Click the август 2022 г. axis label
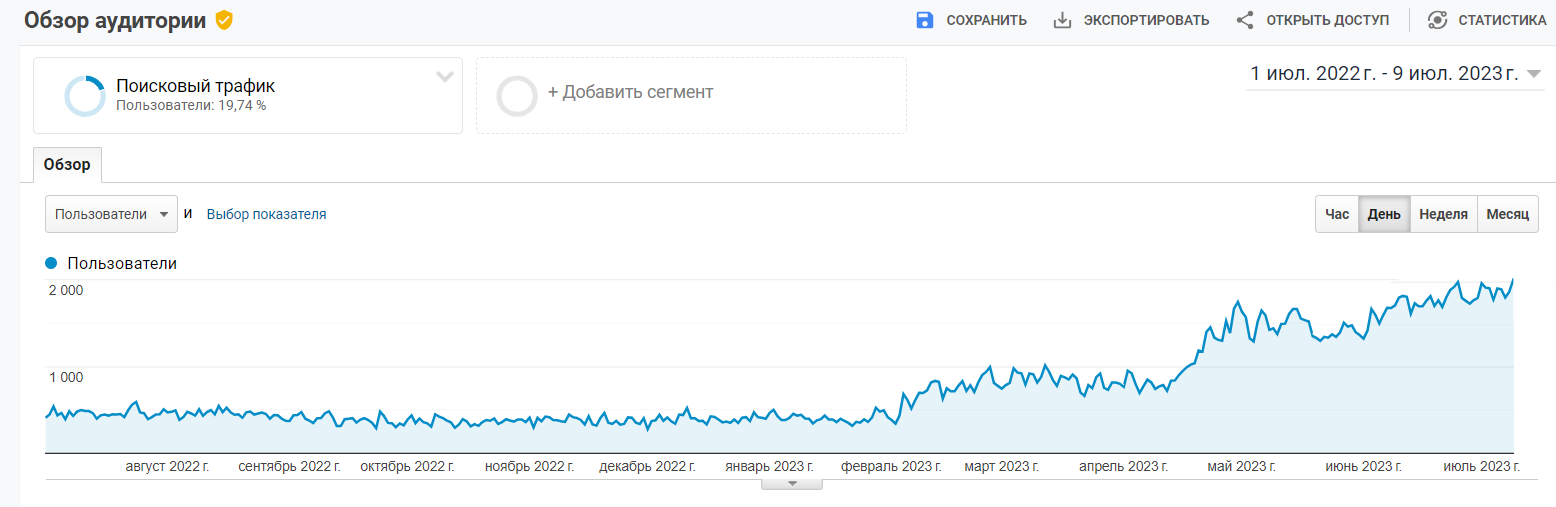Screen dimensions: 1556x507 [x=167, y=466]
